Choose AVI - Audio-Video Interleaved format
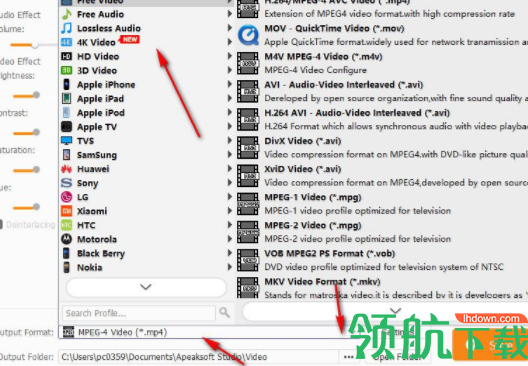This screenshot has width=528, height=366. click(x=382, y=91)
